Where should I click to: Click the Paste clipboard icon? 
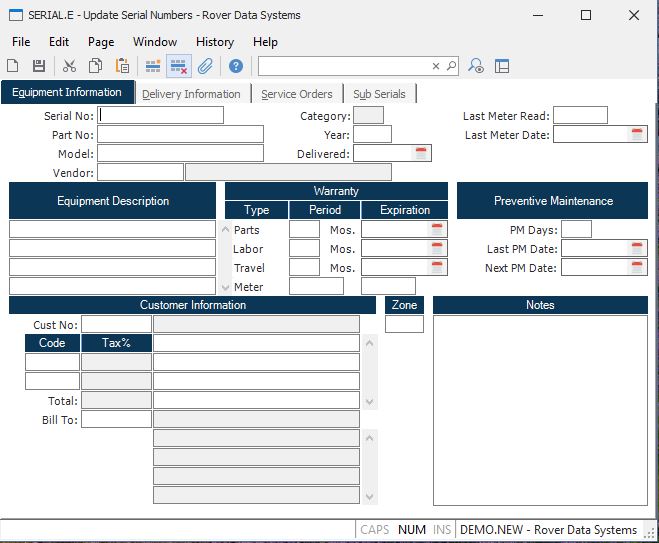point(122,66)
